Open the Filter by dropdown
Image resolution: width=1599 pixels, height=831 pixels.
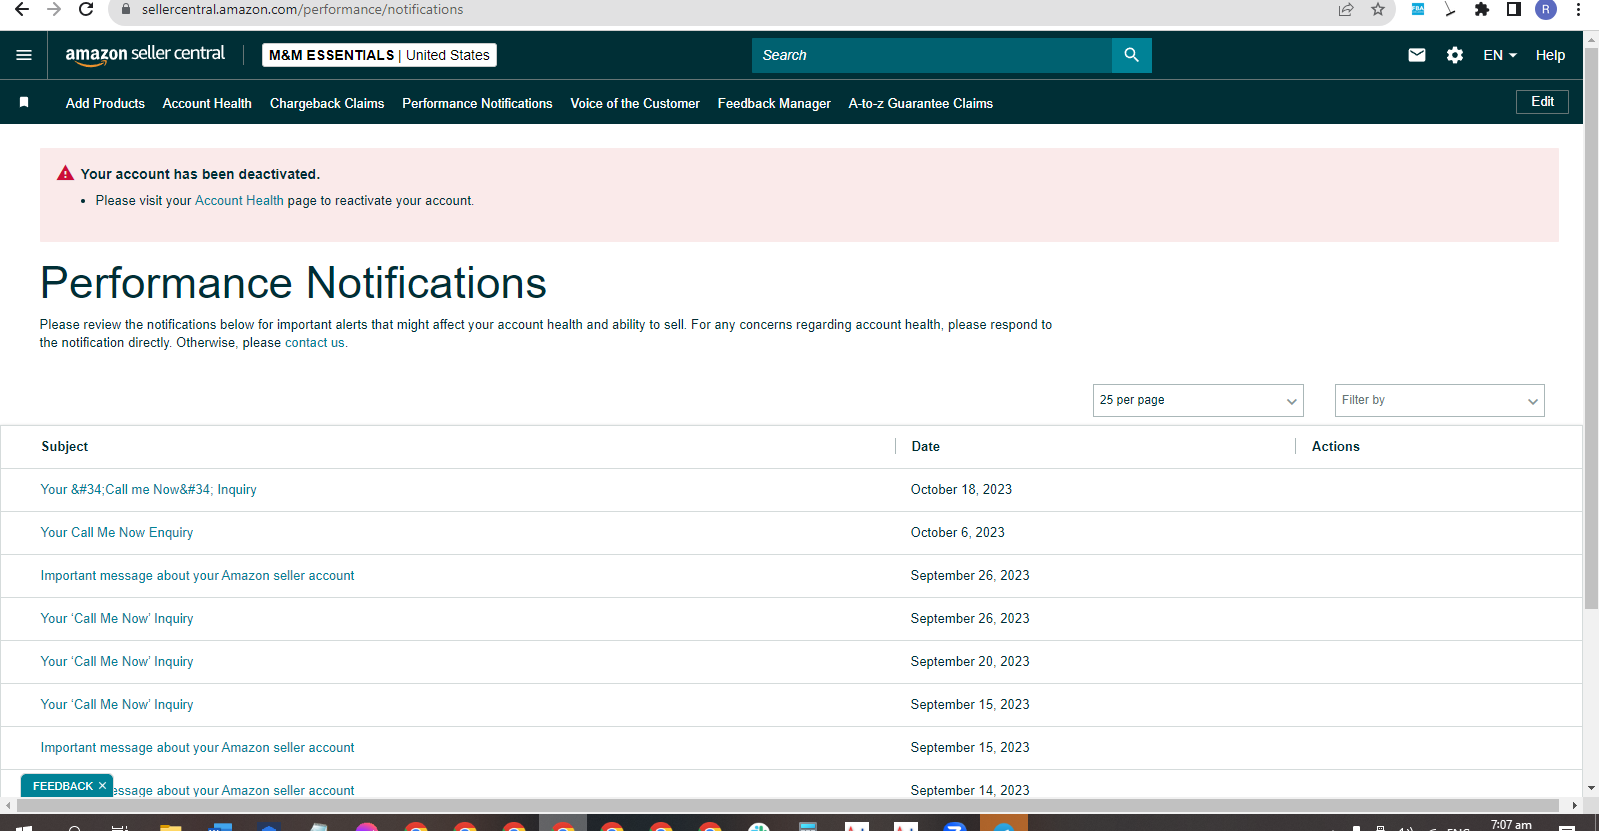1440,400
